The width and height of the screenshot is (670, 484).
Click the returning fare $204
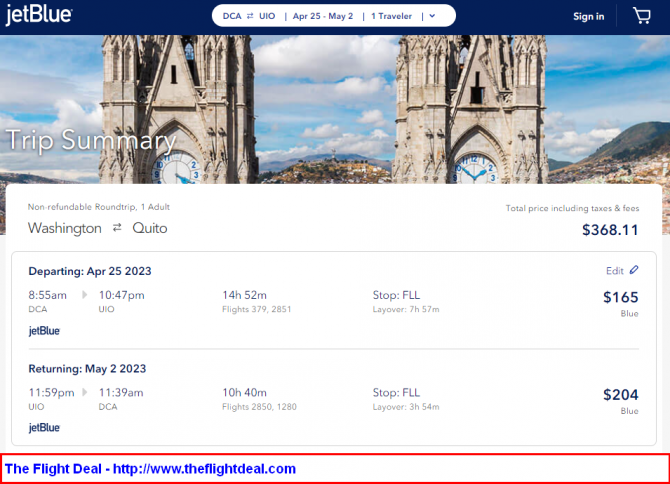pos(620,394)
